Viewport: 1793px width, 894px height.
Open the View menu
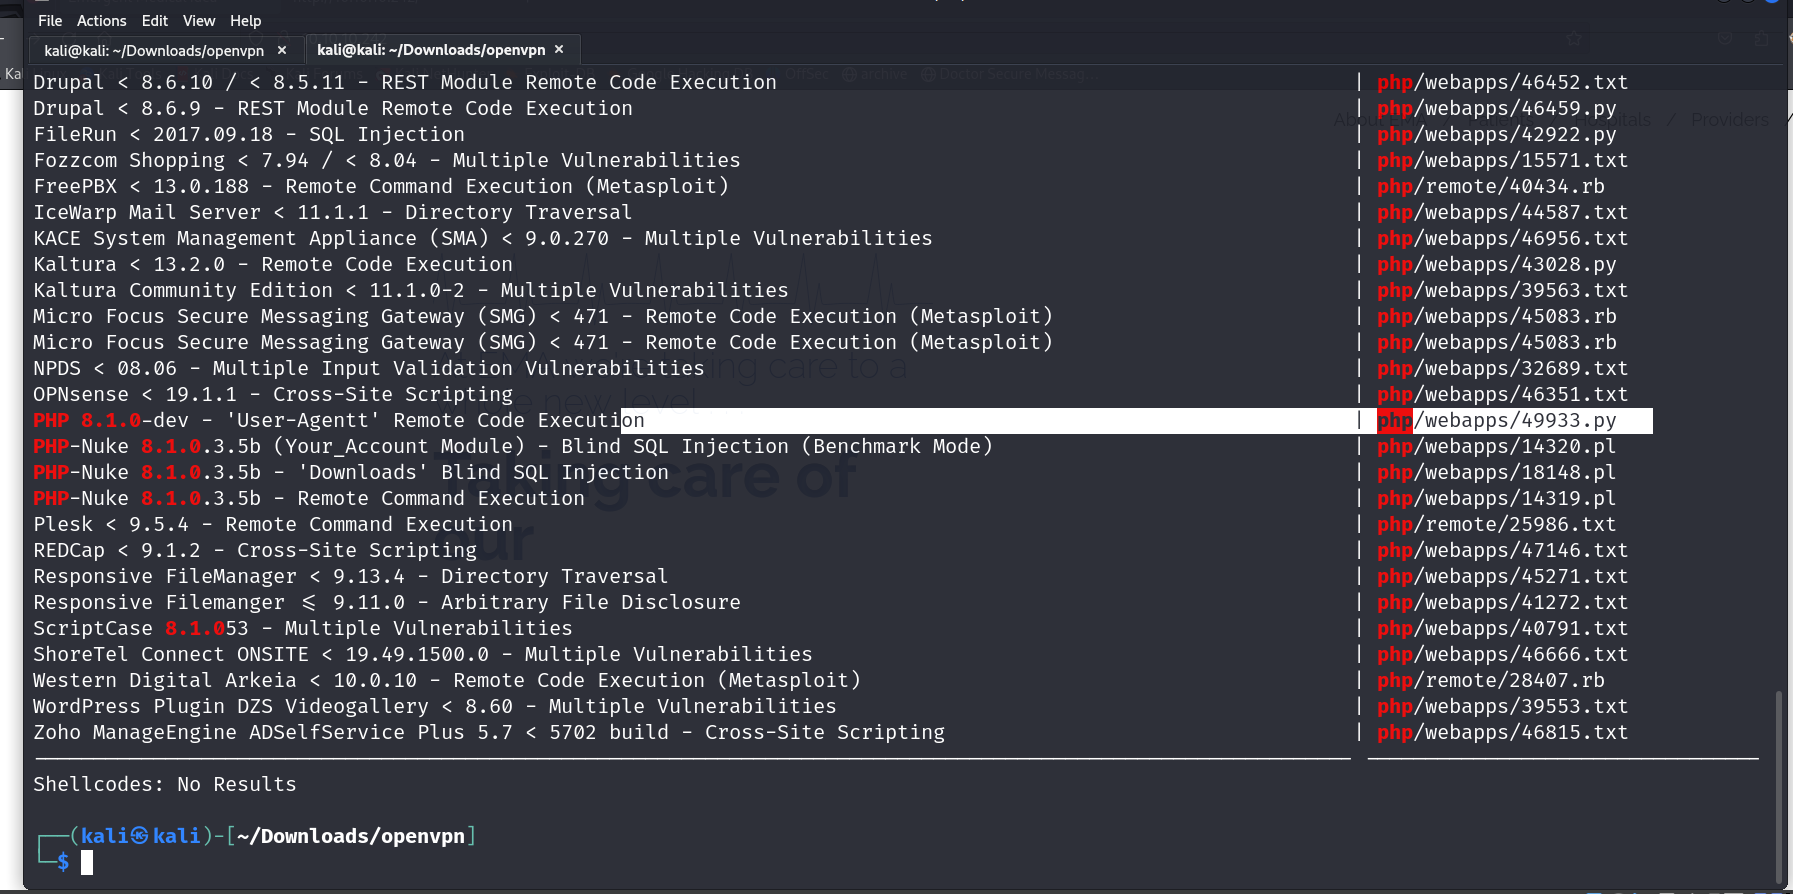point(199,20)
